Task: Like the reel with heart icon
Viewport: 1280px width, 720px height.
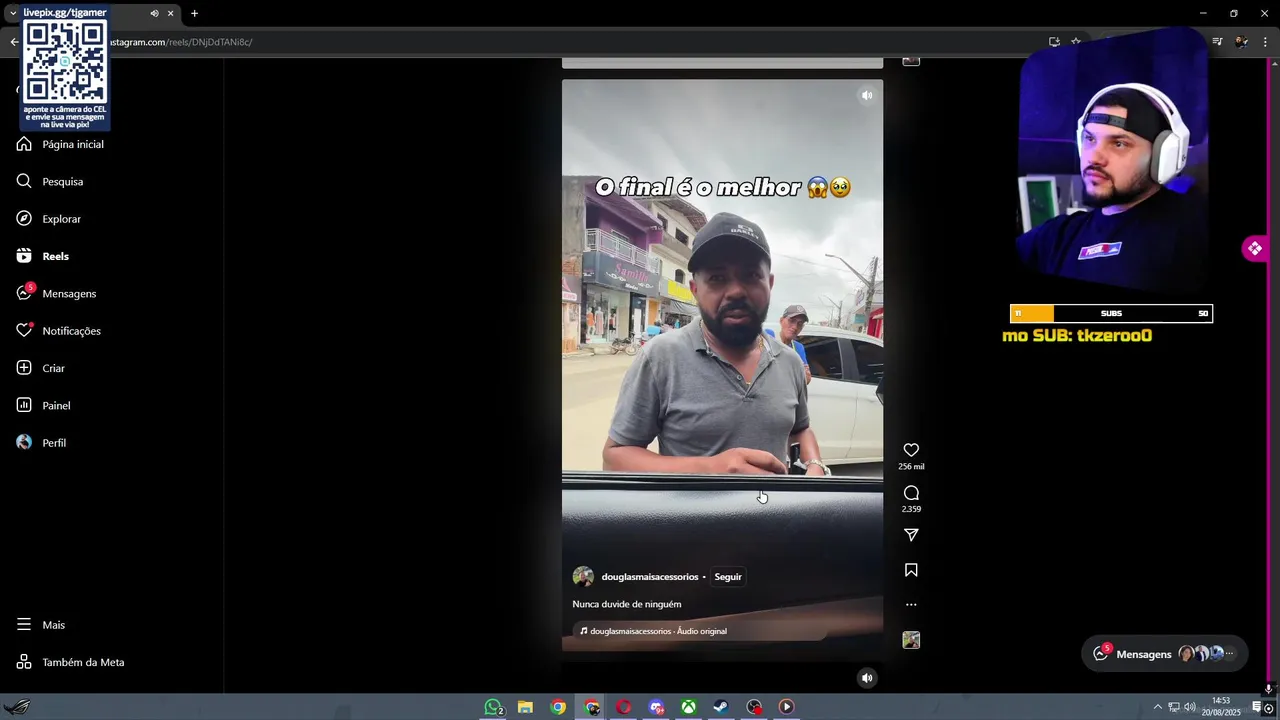Action: coord(911,450)
